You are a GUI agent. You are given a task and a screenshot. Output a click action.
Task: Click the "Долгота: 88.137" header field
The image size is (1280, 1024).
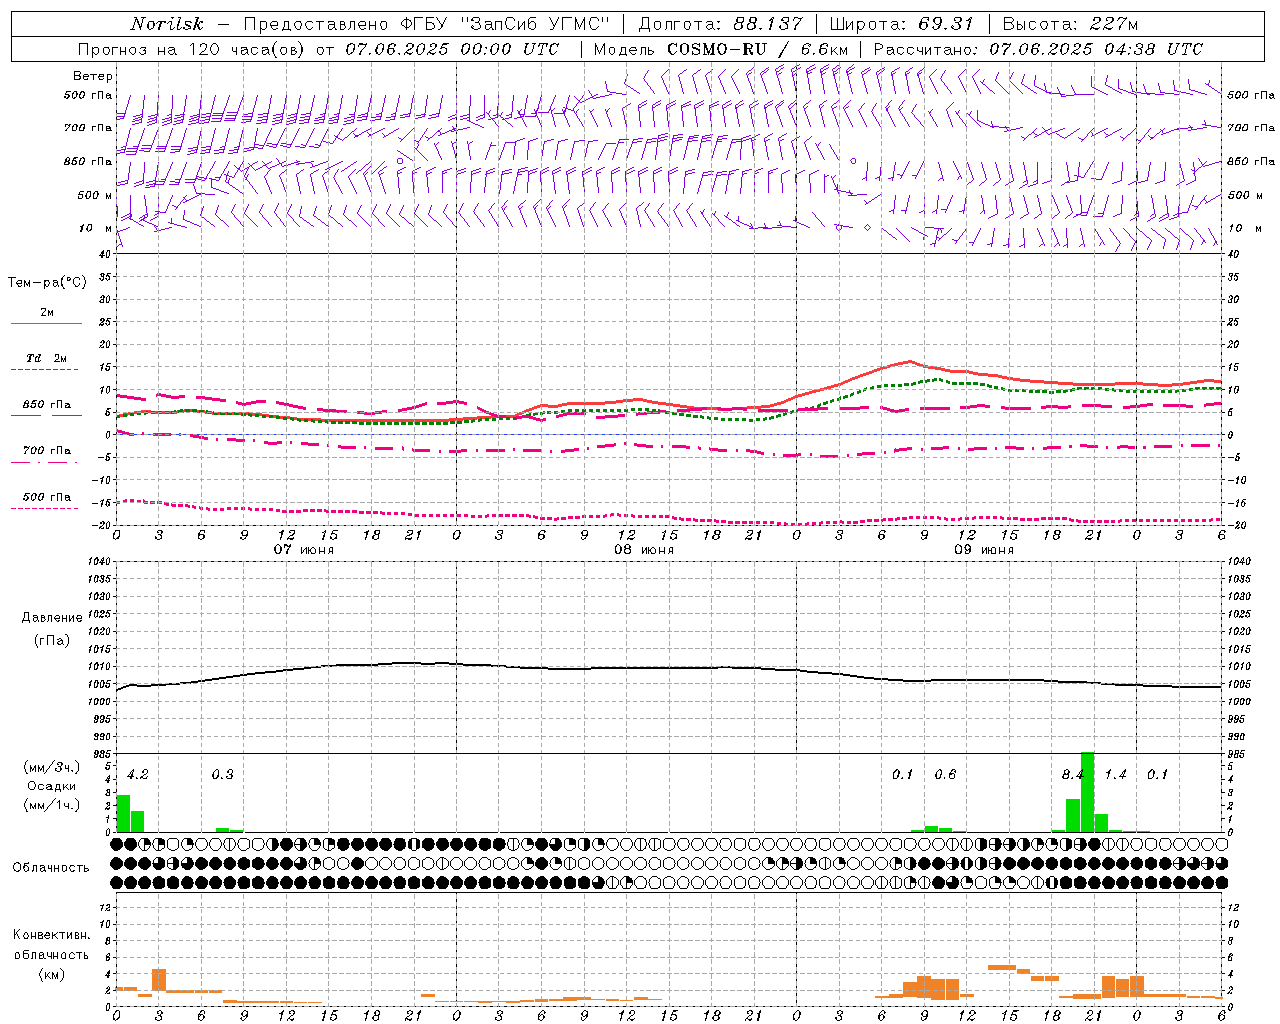click(x=720, y=24)
